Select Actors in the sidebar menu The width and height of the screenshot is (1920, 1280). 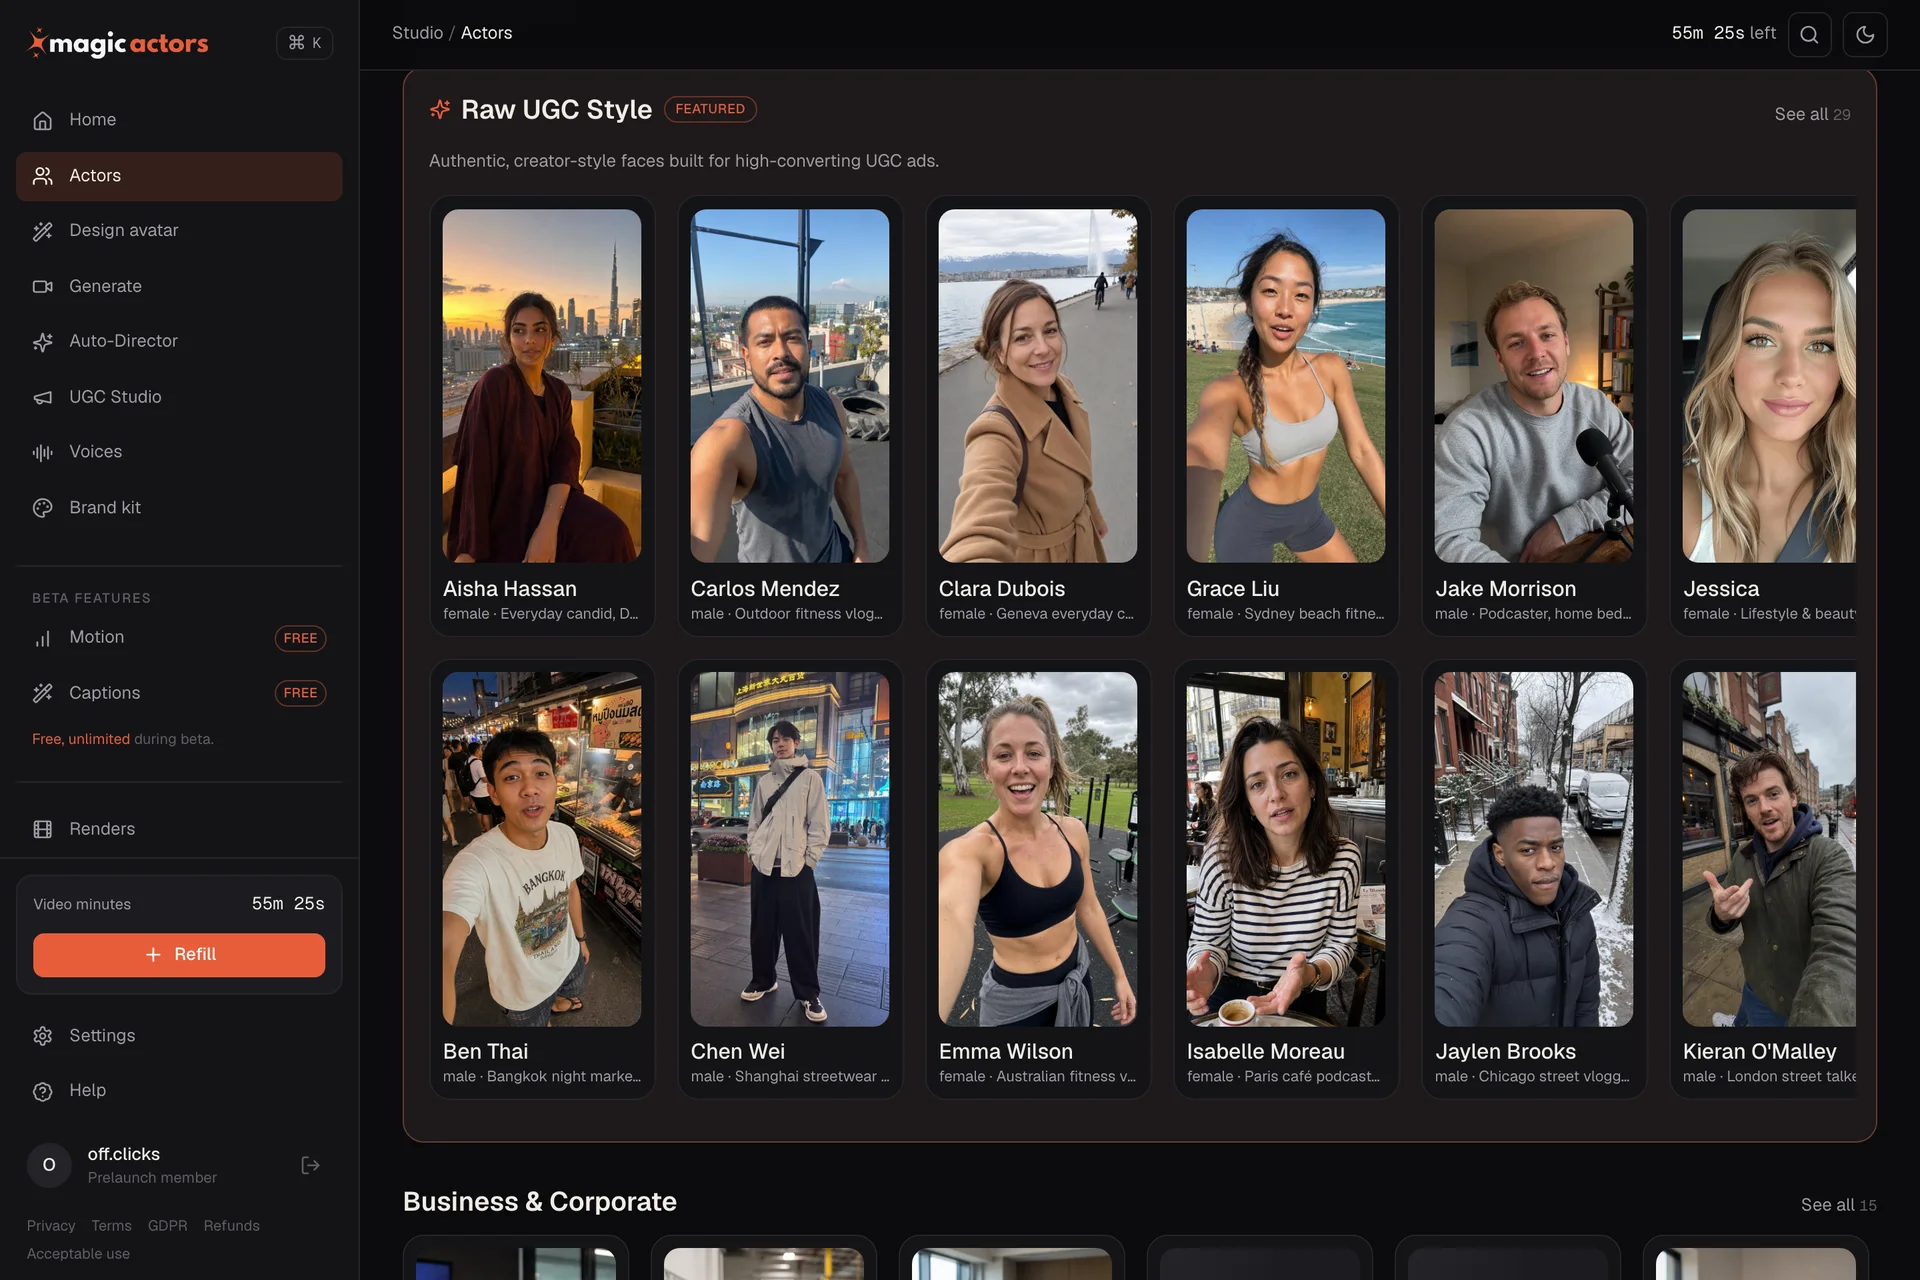pyautogui.click(x=179, y=176)
